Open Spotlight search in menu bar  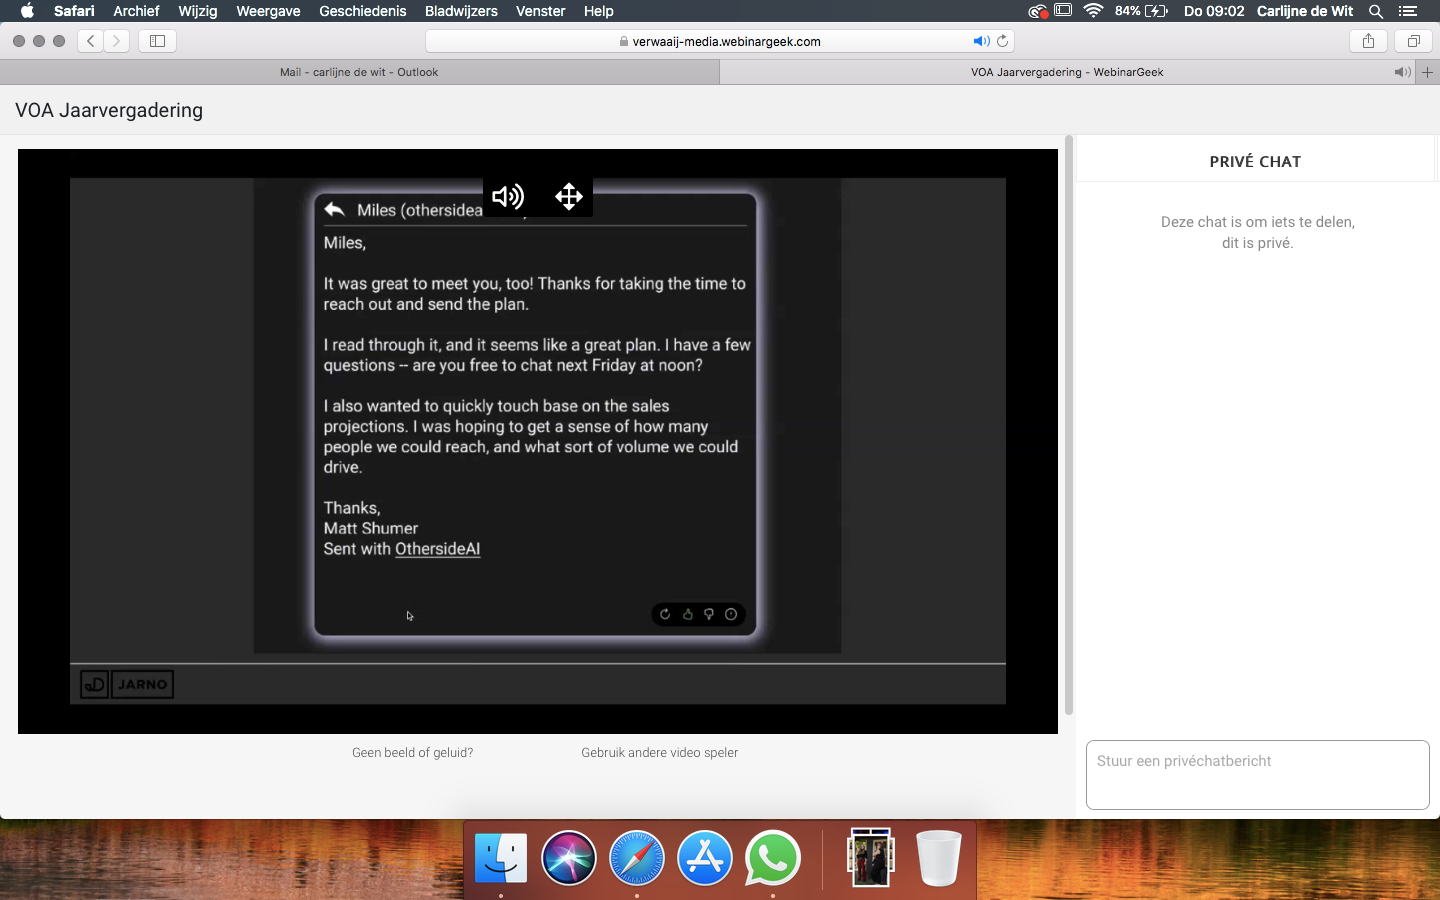click(x=1376, y=11)
